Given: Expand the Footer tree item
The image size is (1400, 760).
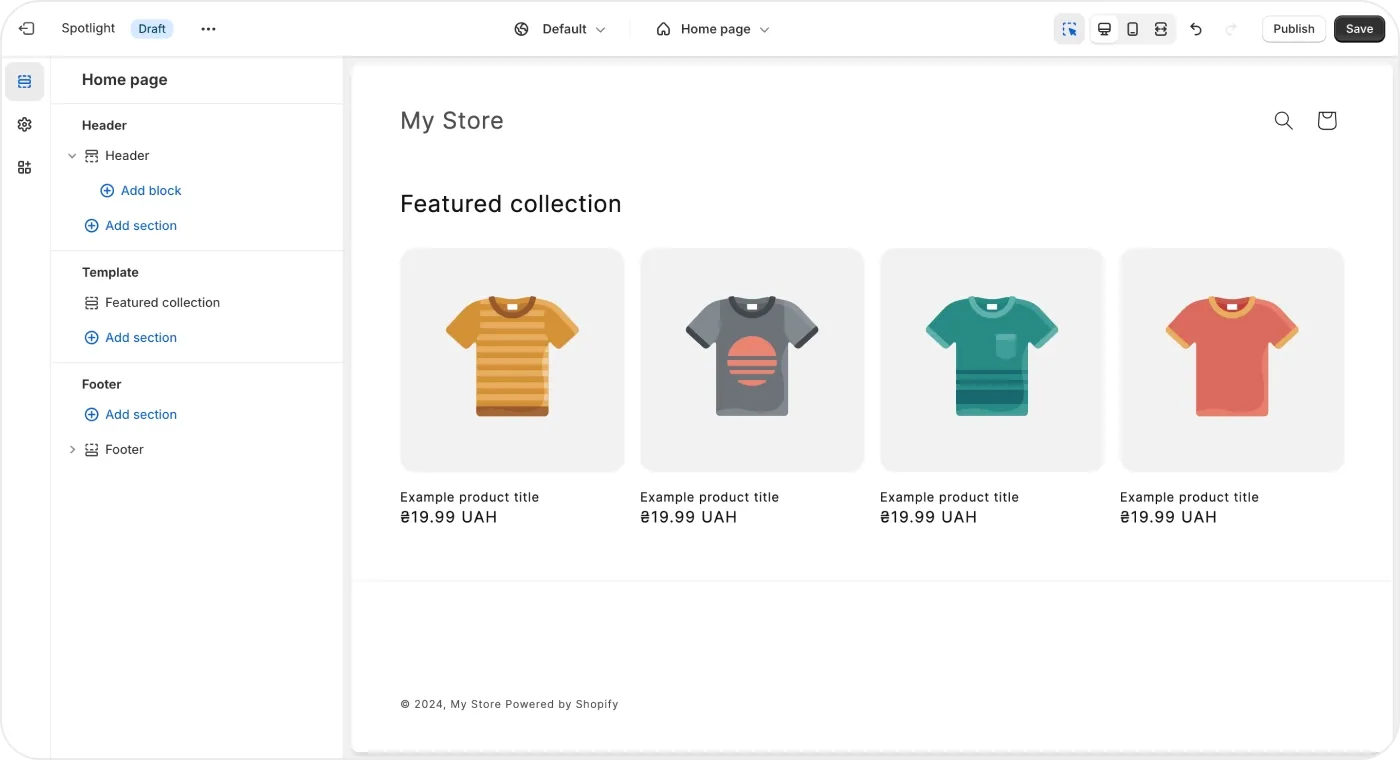Looking at the screenshot, I should click(72, 449).
